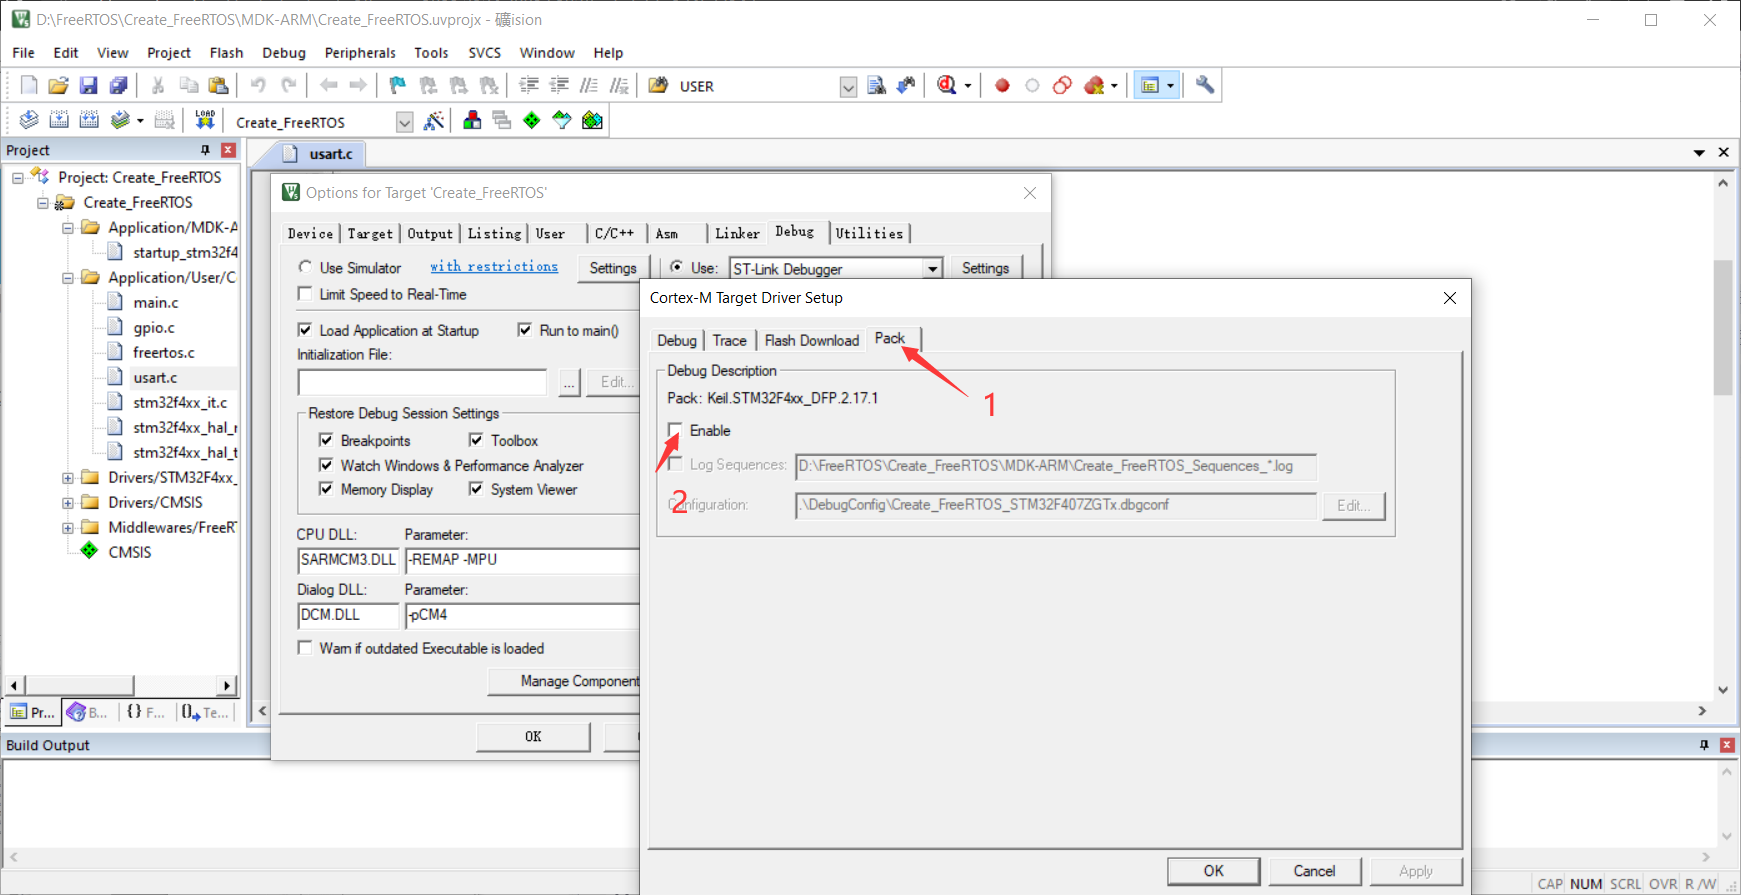Open the Flash menu
The height and width of the screenshot is (895, 1741).
coord(226,53)
